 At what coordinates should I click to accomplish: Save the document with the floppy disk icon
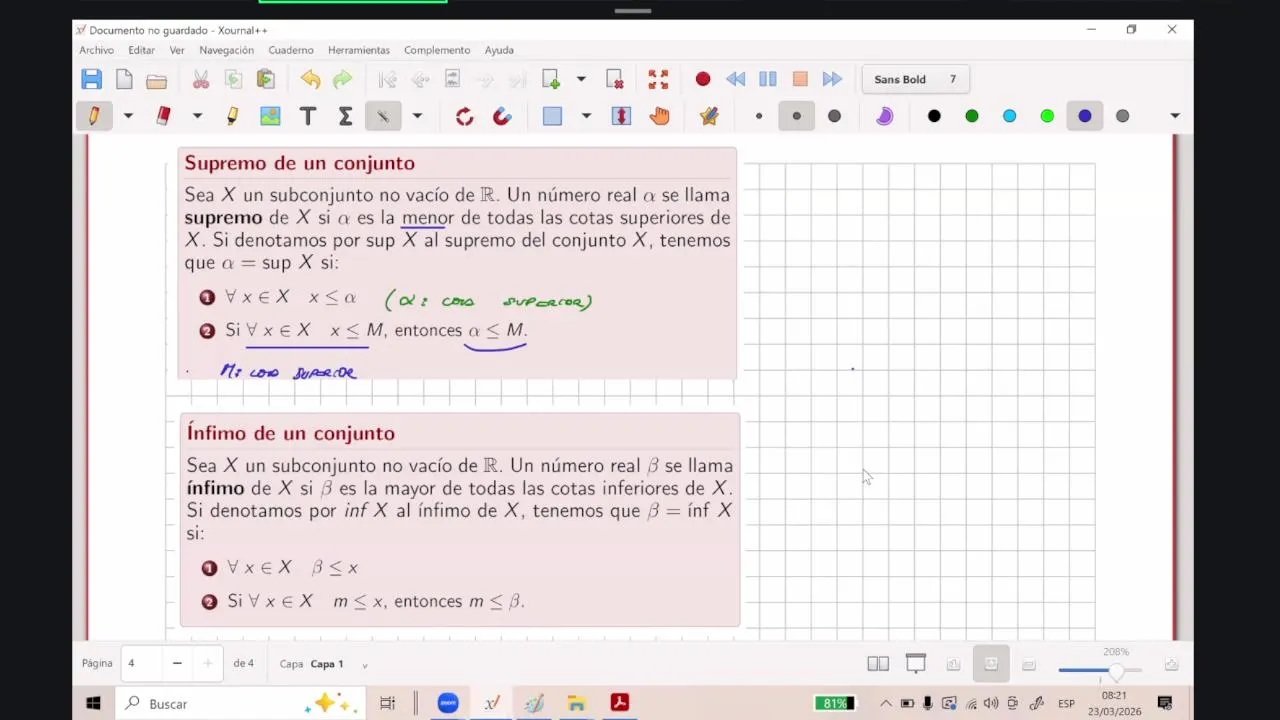pos(92,79)
